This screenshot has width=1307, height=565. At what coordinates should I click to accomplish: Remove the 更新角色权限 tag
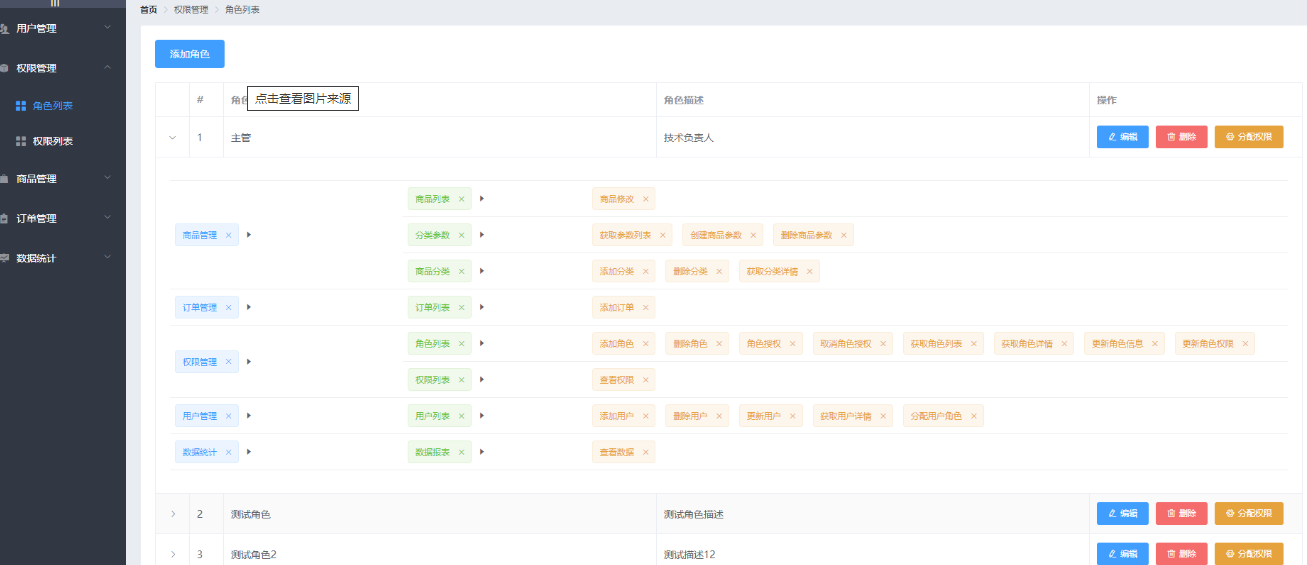1245,344
